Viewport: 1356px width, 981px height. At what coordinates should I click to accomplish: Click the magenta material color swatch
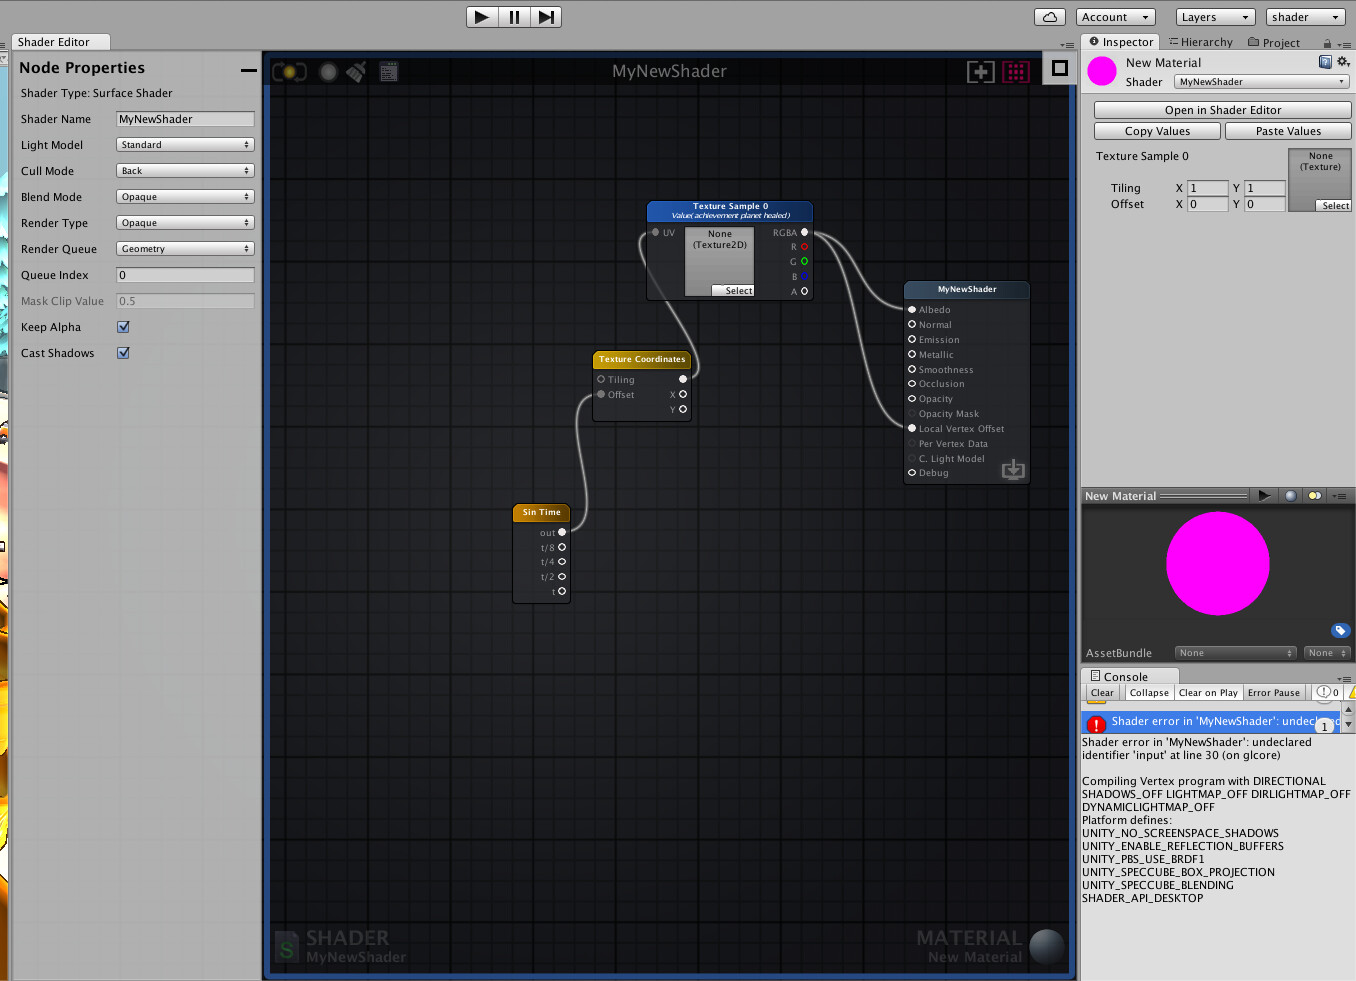pyautogui.click(x=1100, y=71)
